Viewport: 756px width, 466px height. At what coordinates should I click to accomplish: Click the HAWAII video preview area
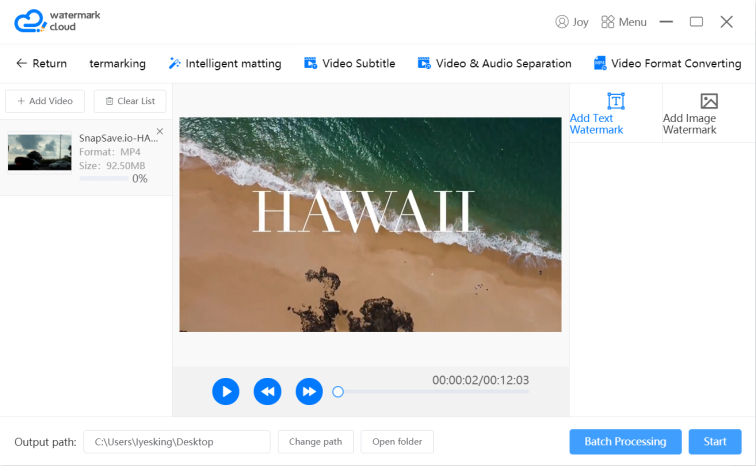pyautogui.click(x=370, y=225)
